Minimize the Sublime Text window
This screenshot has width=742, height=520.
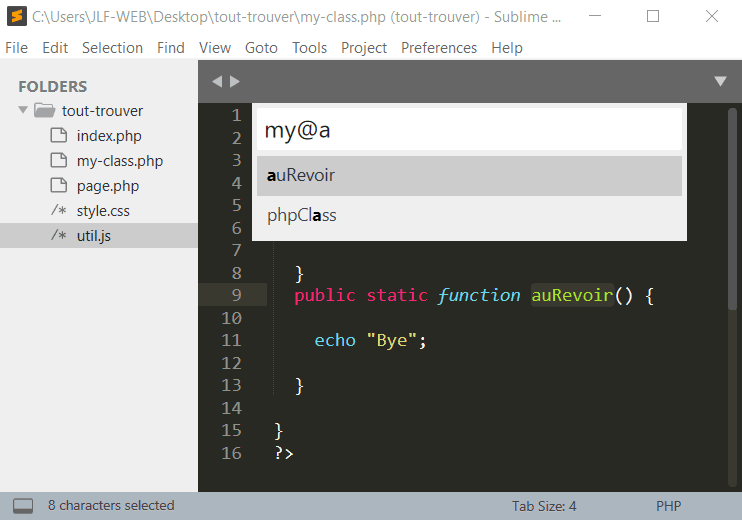click(x=595, y=16)
